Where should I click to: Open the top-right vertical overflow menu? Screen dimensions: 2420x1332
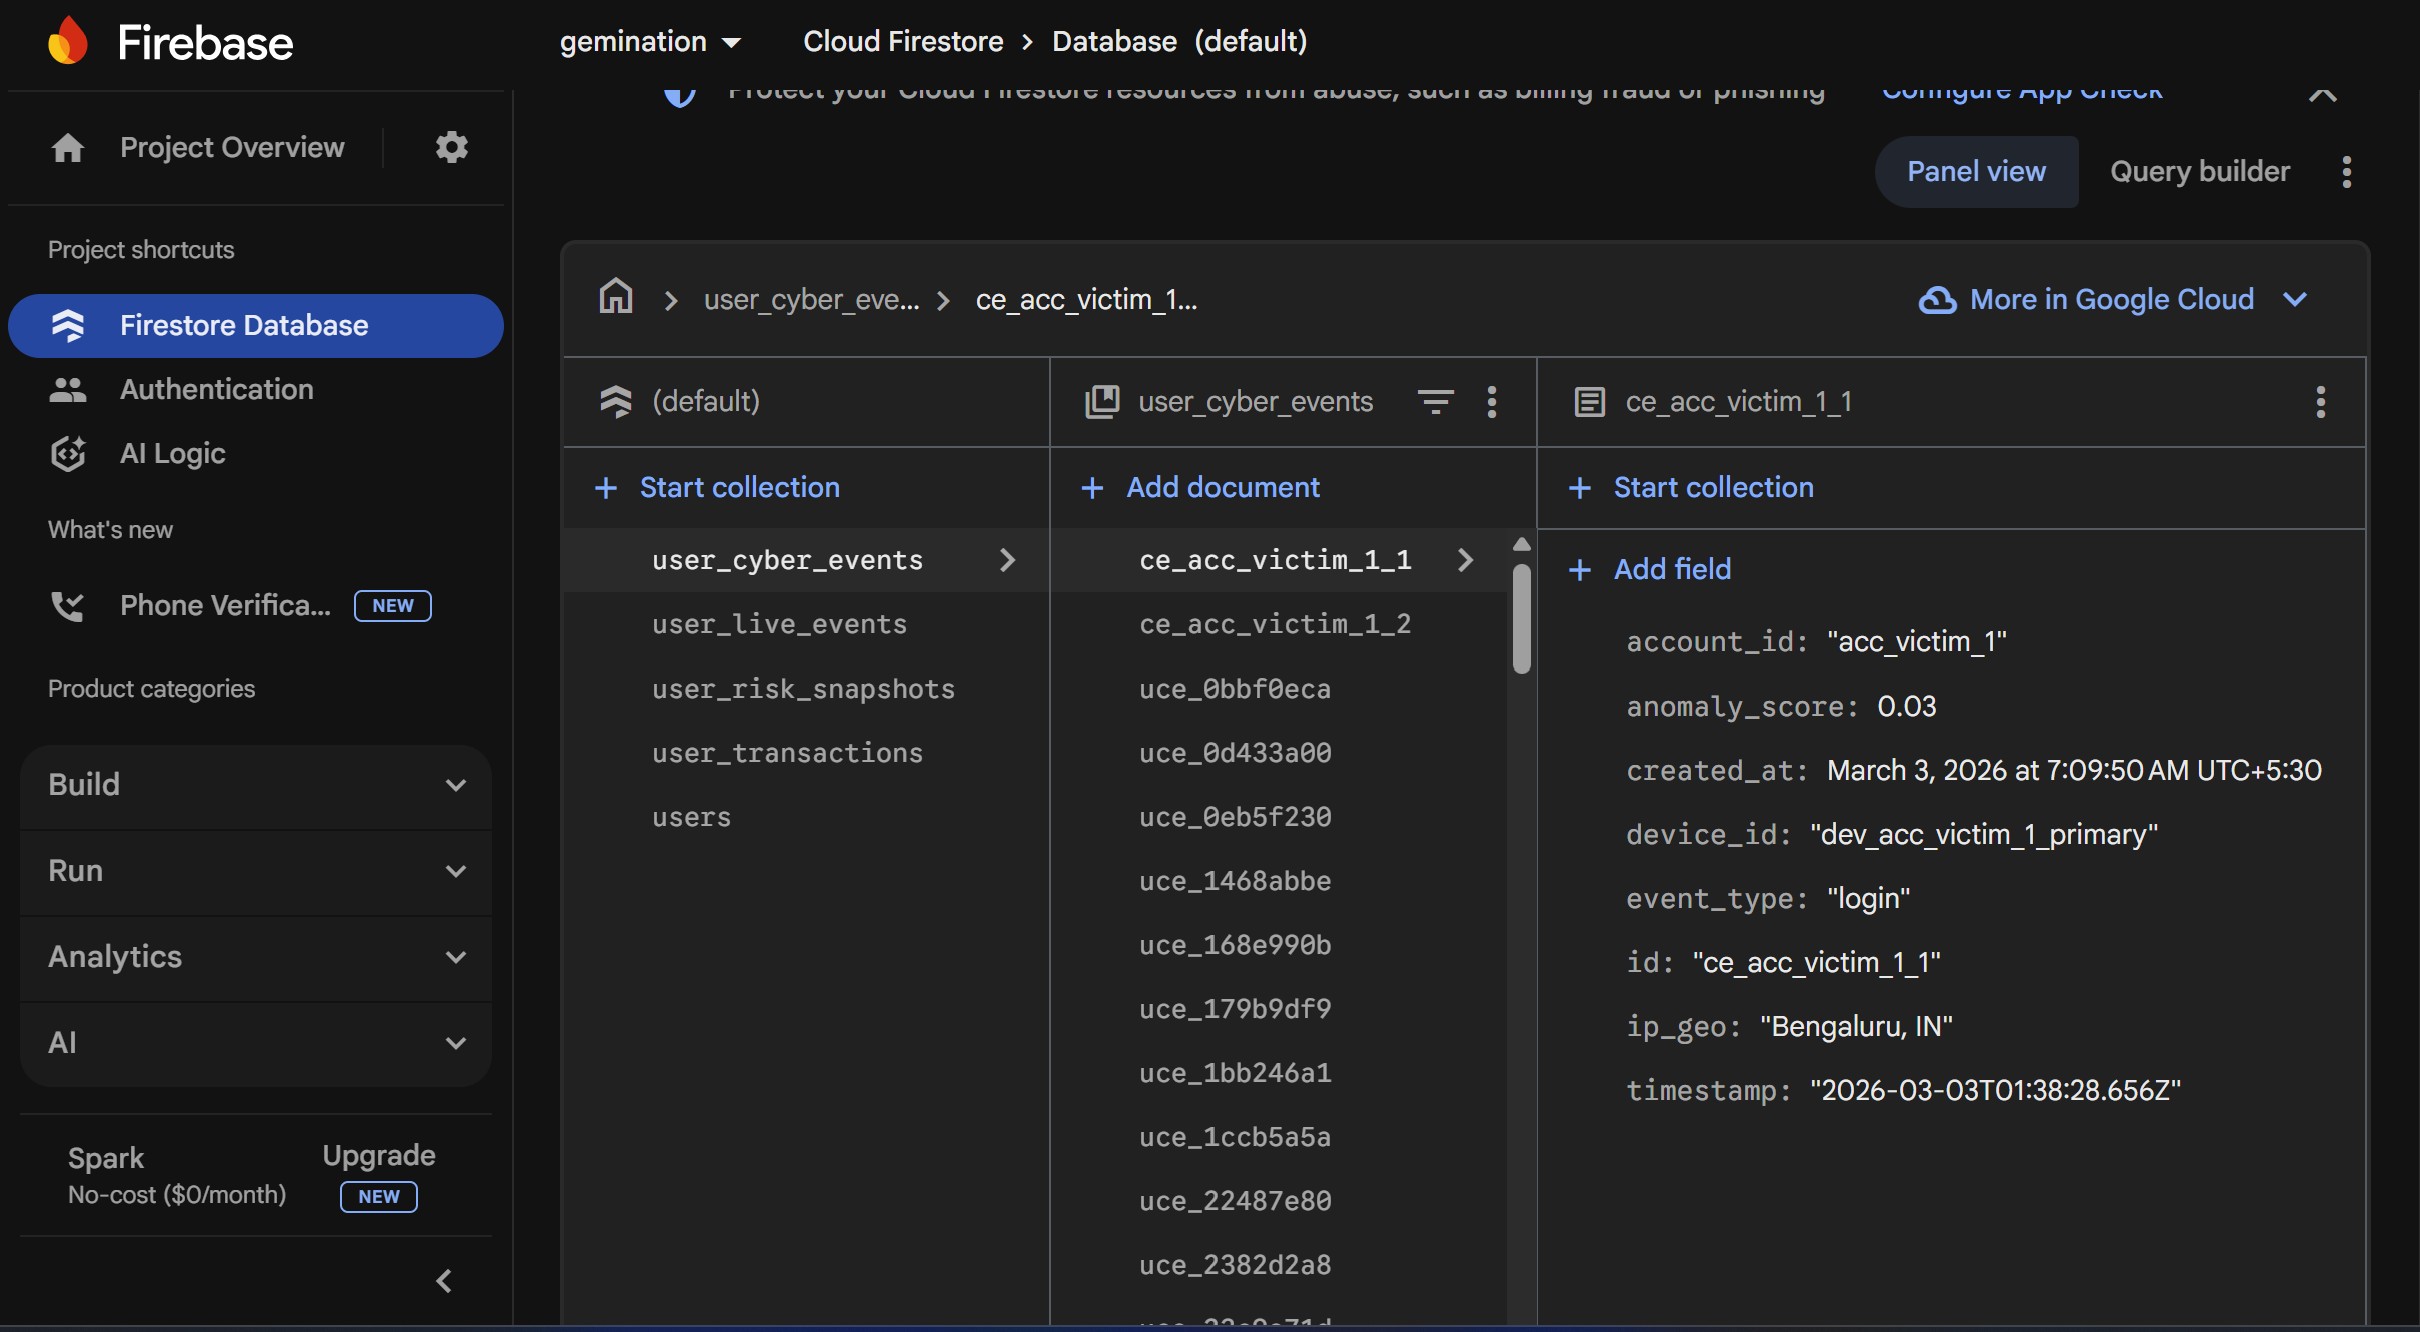(2346, 172)
